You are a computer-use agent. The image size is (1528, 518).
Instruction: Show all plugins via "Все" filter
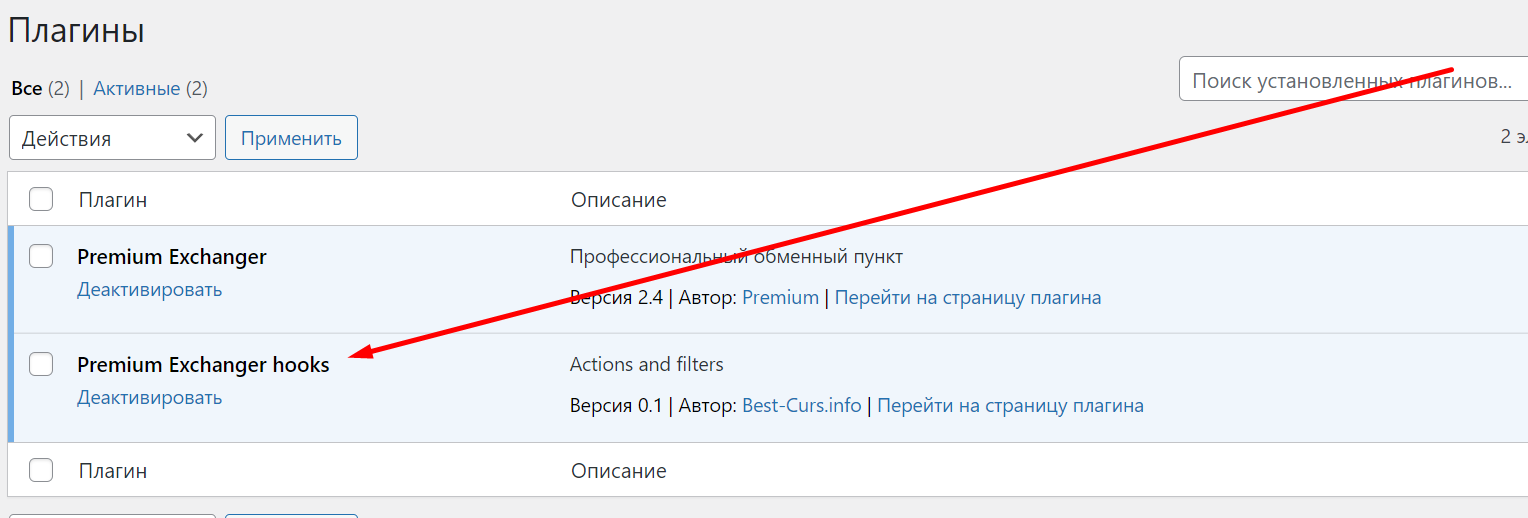pos(26,89)
